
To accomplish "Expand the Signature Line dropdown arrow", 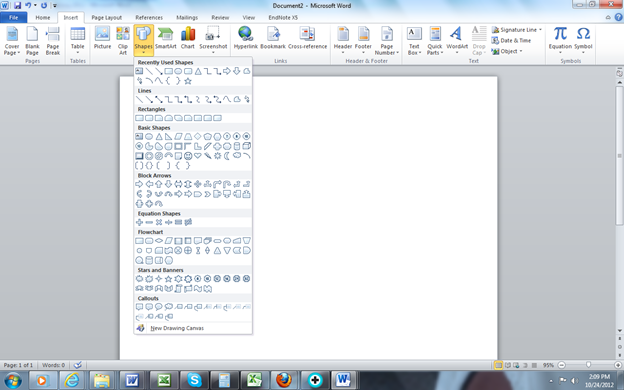I will click(540, 30).
